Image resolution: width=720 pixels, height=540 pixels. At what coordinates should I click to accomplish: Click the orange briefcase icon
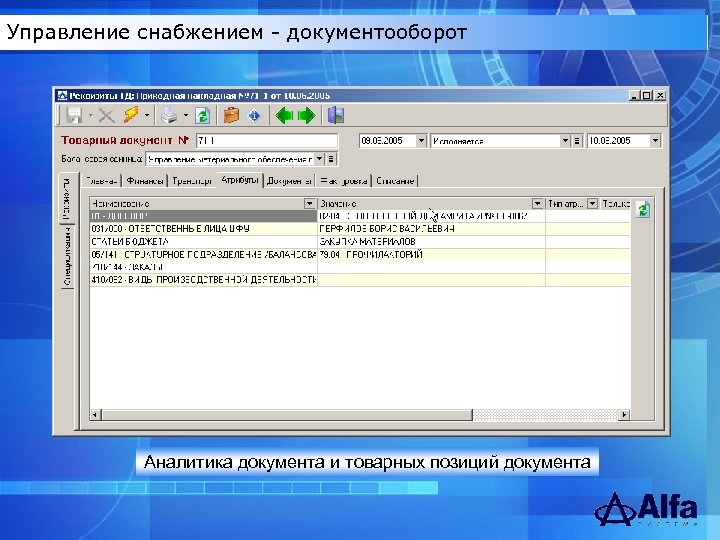click(231, 115)
